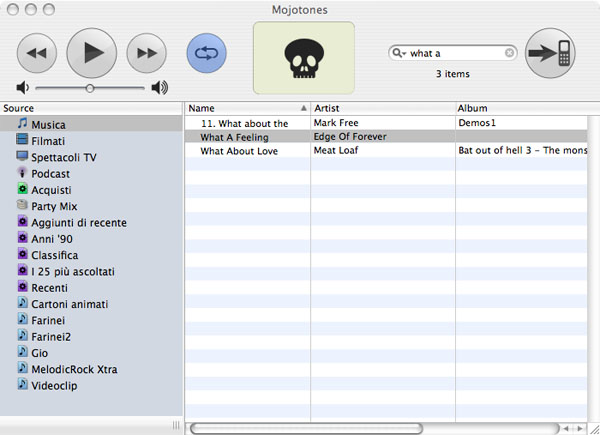600x435 pixels.
Task: Select Filmati in the Source list
Action: pos(91,141)
